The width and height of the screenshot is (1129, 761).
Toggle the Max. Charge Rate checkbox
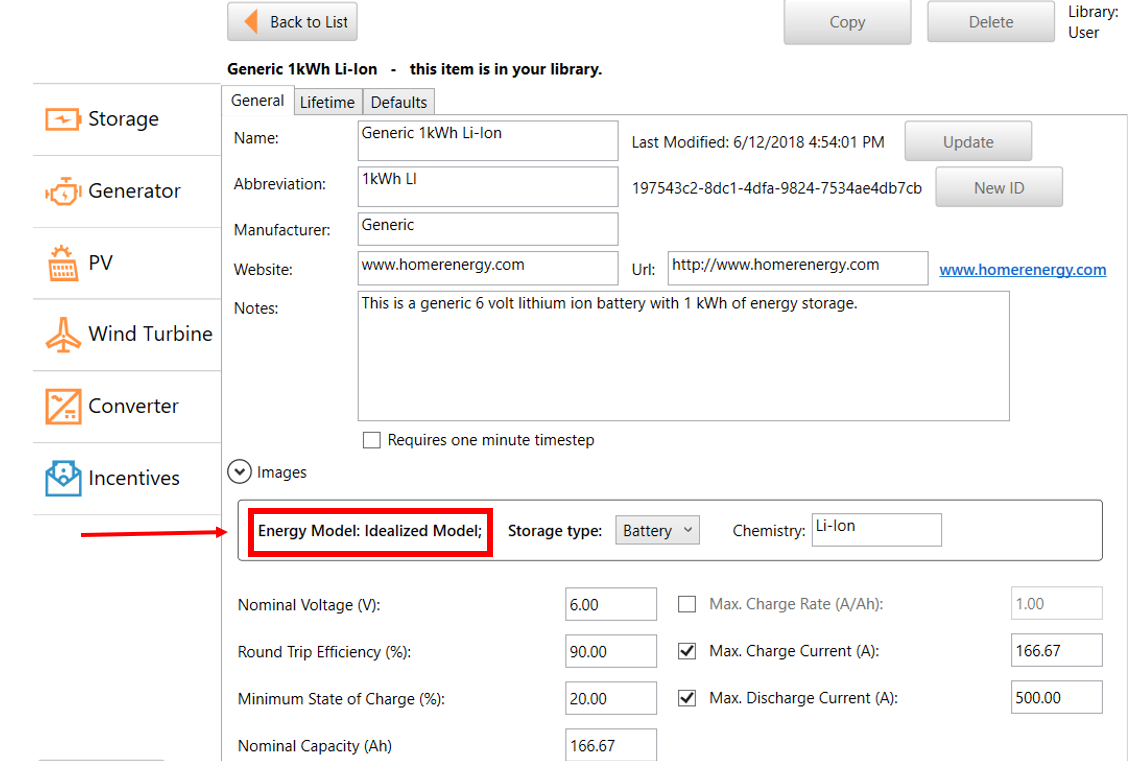coord(687,604)
